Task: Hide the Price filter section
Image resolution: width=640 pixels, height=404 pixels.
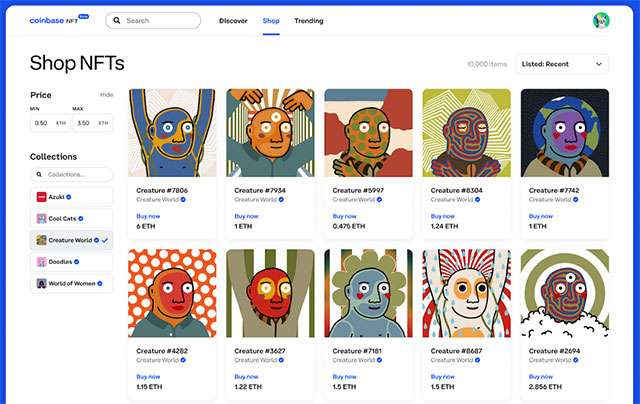Action: [106, 94]
